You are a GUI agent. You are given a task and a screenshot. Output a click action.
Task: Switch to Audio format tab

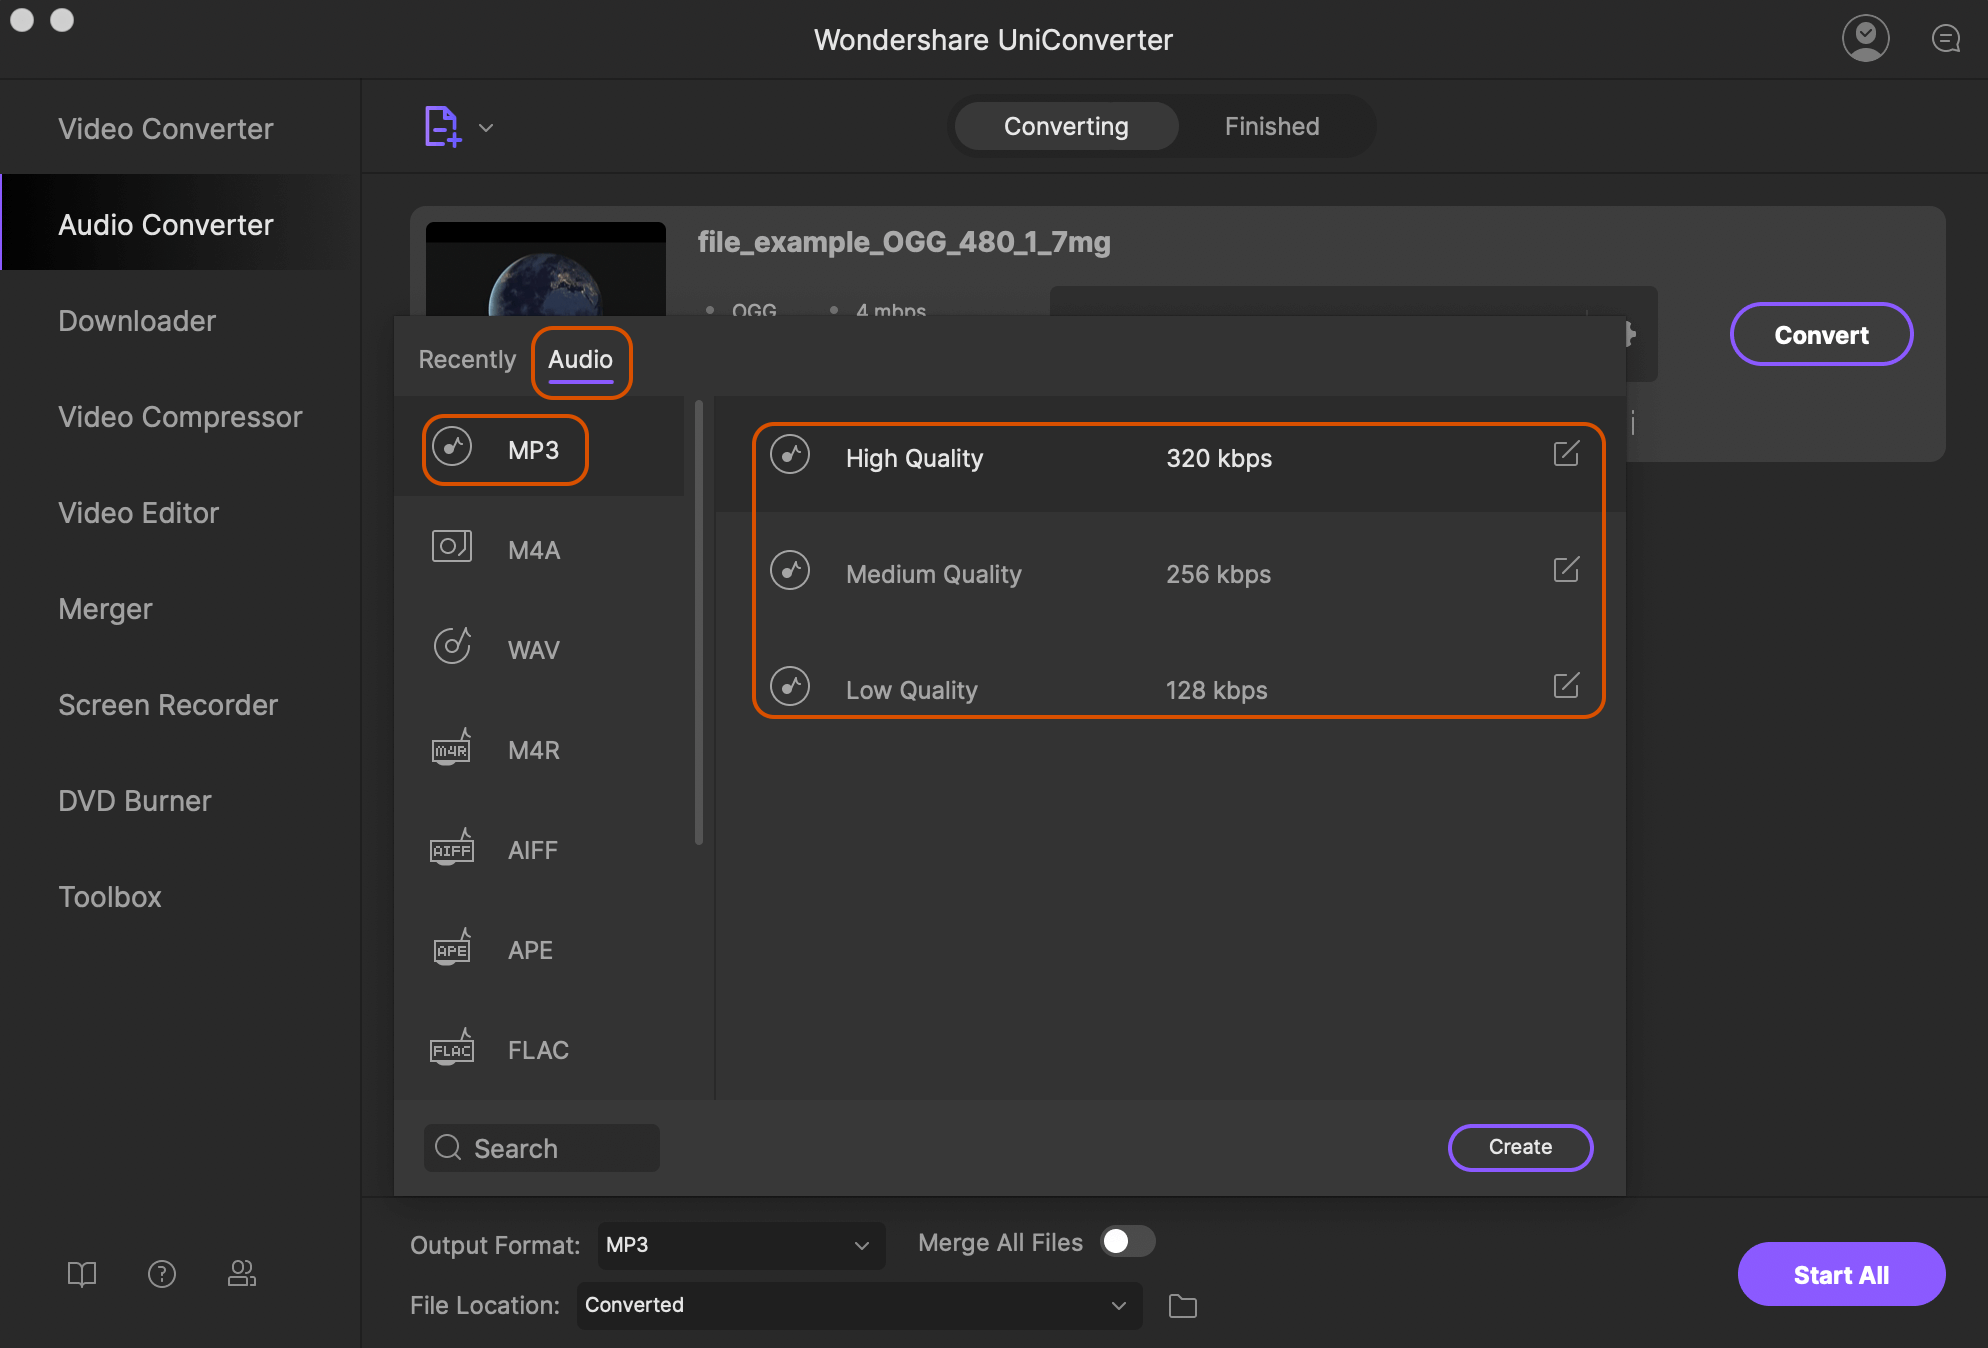coord(580,358)
